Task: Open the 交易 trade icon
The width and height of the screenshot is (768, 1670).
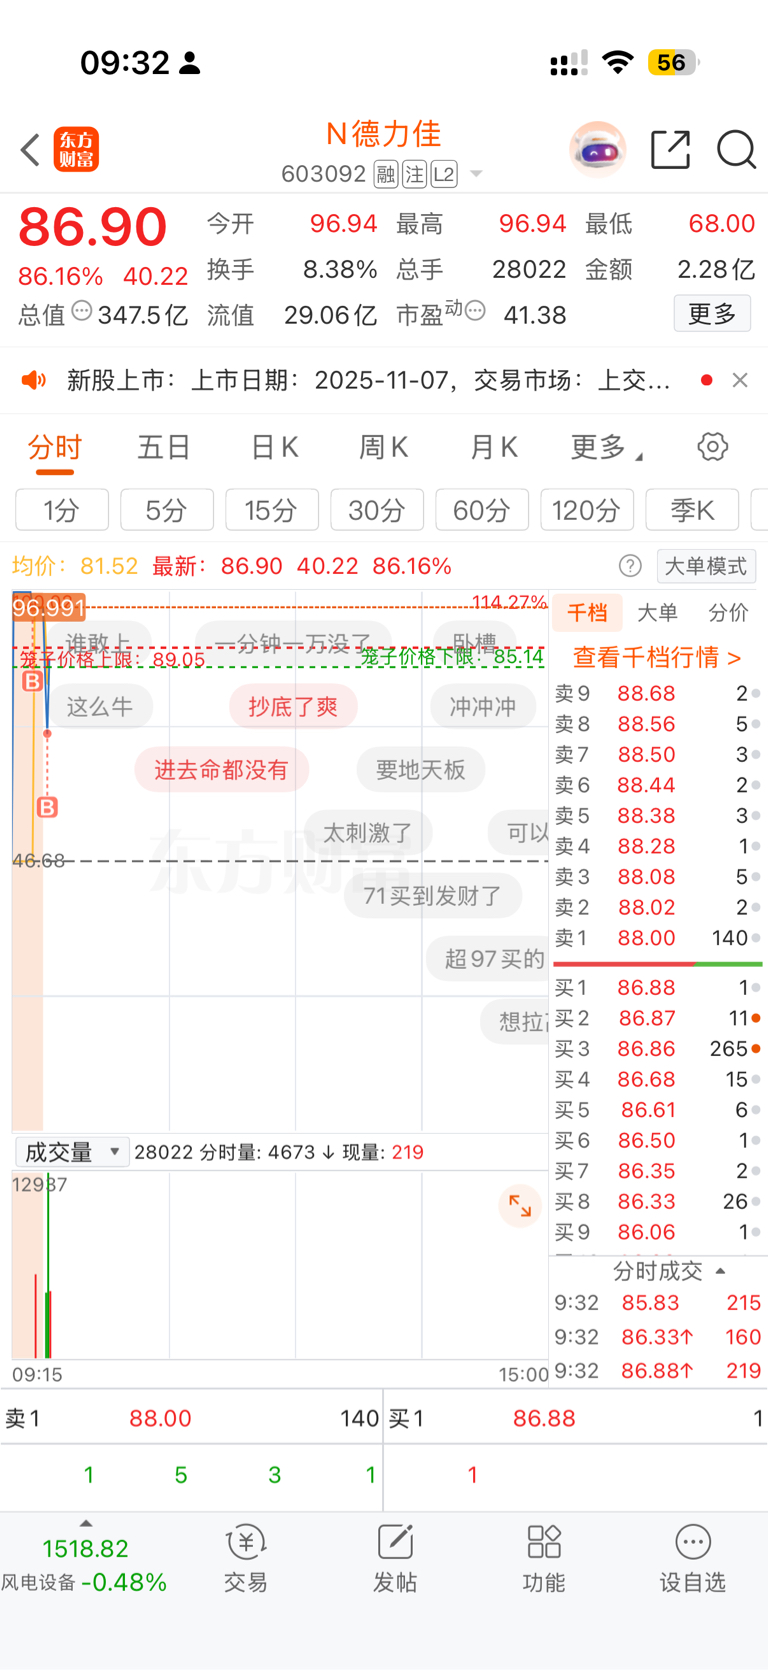Action: point(245,1558)
